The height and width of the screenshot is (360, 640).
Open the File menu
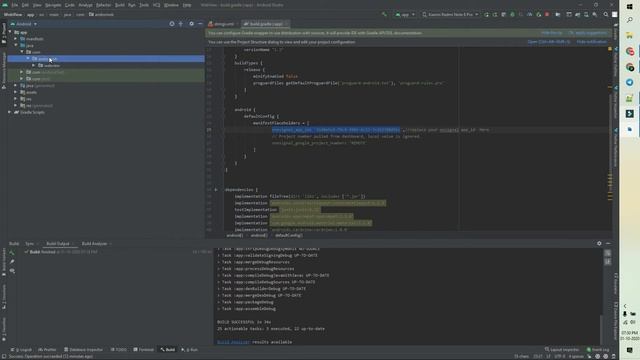[x=15, y=5]
